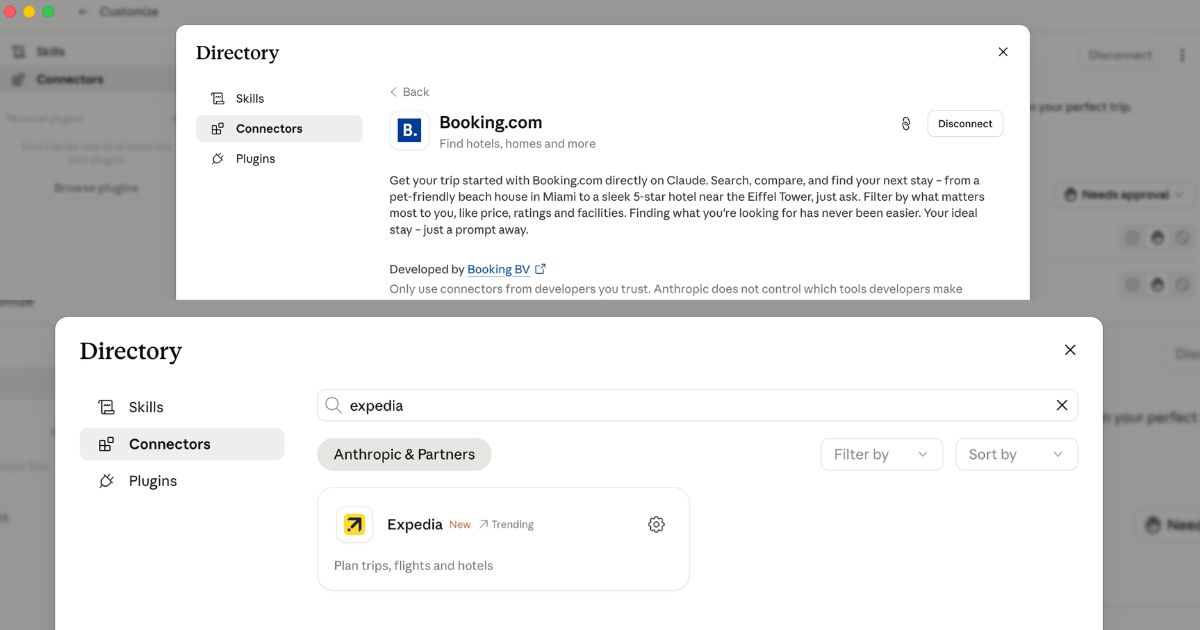Copy link icon beside the Disconnect button
This screenshot has width=1200, height=630.
pyautogui.click(x=906, y=124)
